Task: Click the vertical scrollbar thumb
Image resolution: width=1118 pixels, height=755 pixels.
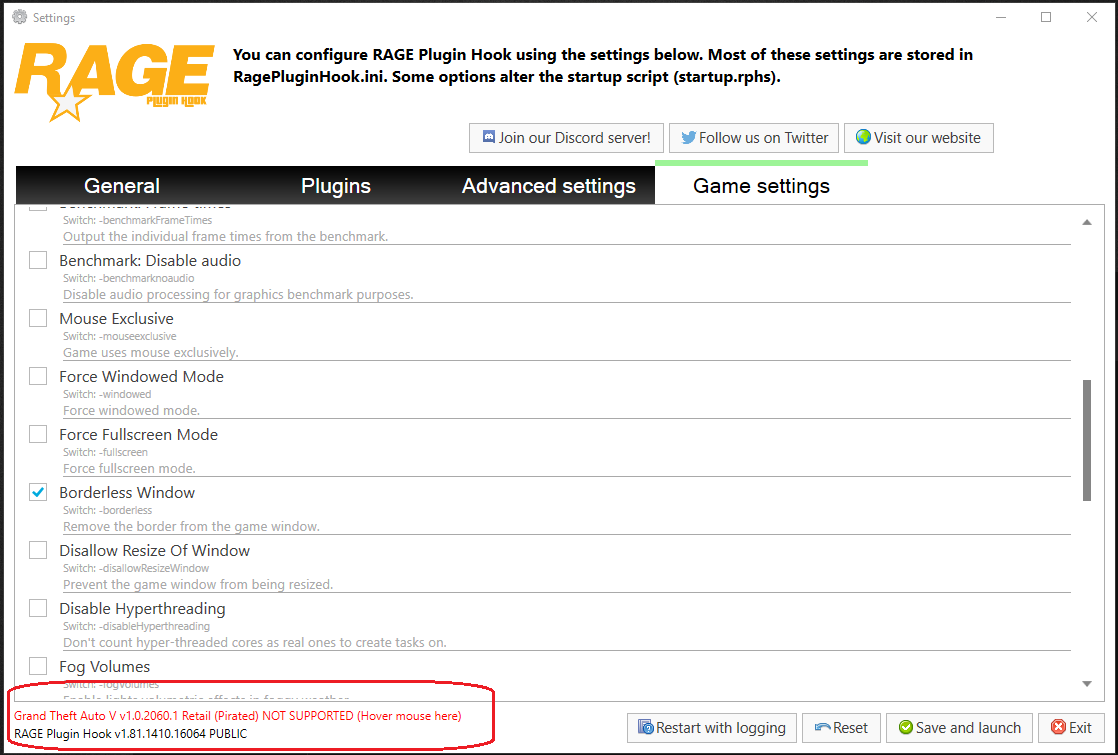Action: [1087, 440]
